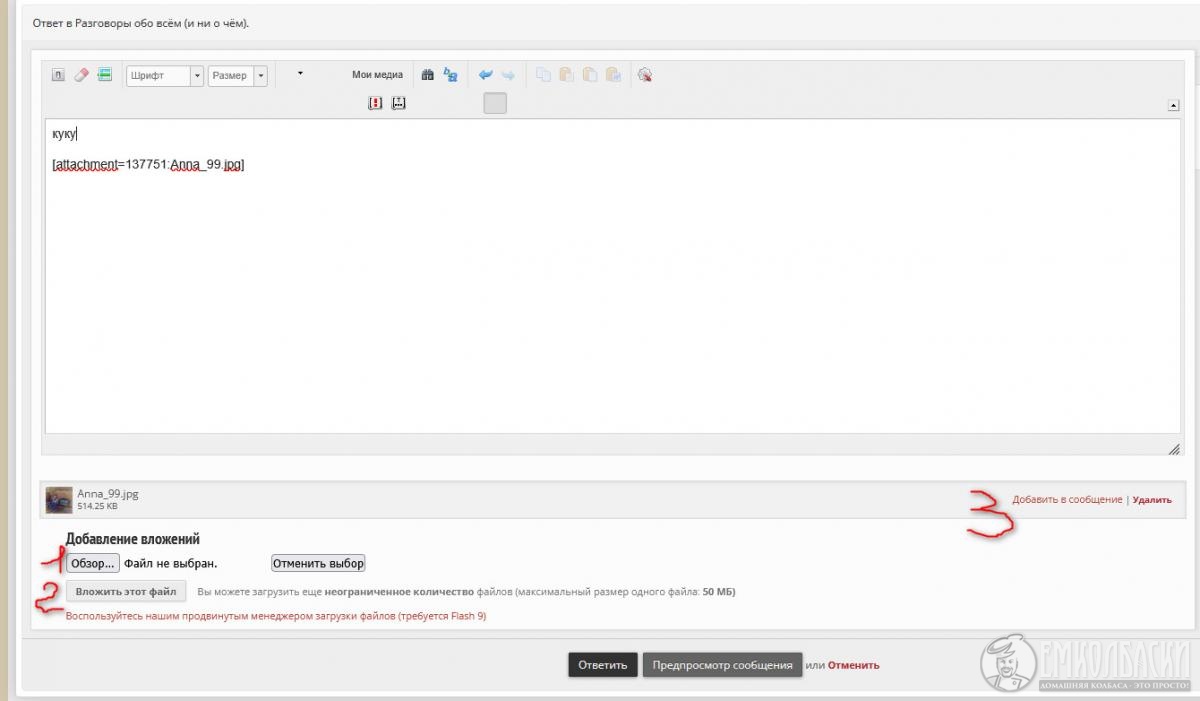Screen dimensions: 1200x701
Task: Click the red exclamation mark icon
Action: click(x=375, y=103)
